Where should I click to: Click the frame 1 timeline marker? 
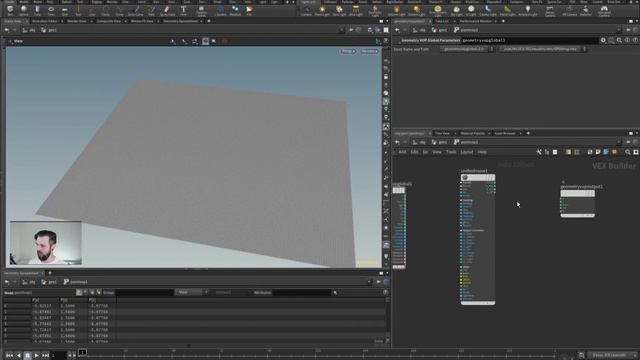(x=82, y=352)
